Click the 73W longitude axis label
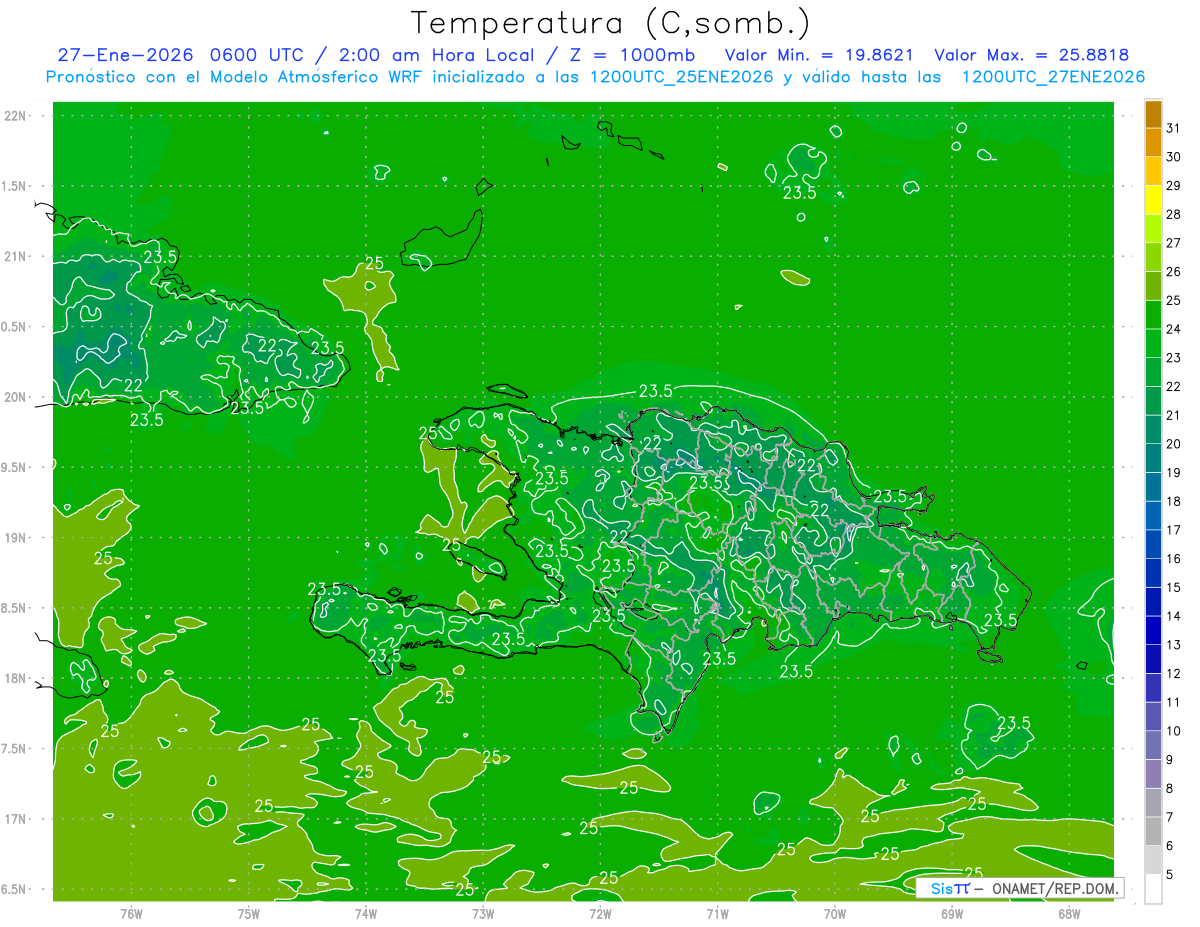Image resolution: width=1200 pixels, height=927 pixels. point(483,913)
